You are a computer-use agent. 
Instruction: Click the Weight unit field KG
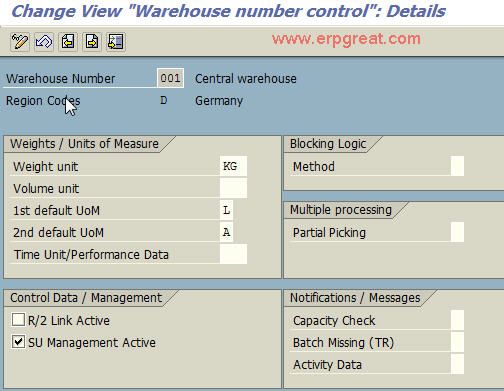tap(233, 166)
